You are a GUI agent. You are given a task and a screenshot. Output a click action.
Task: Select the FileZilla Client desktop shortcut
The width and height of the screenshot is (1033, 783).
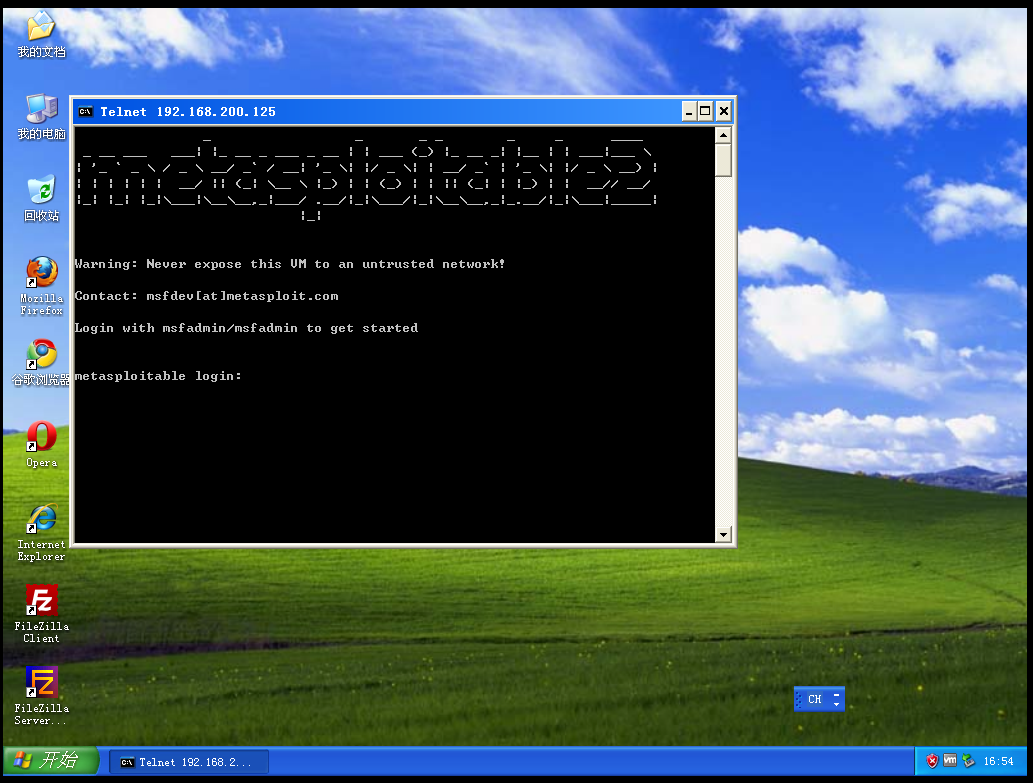[41, 614]
